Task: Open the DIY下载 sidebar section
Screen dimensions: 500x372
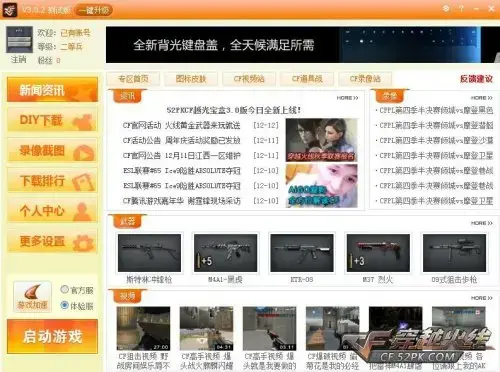Action: (52, 120)
